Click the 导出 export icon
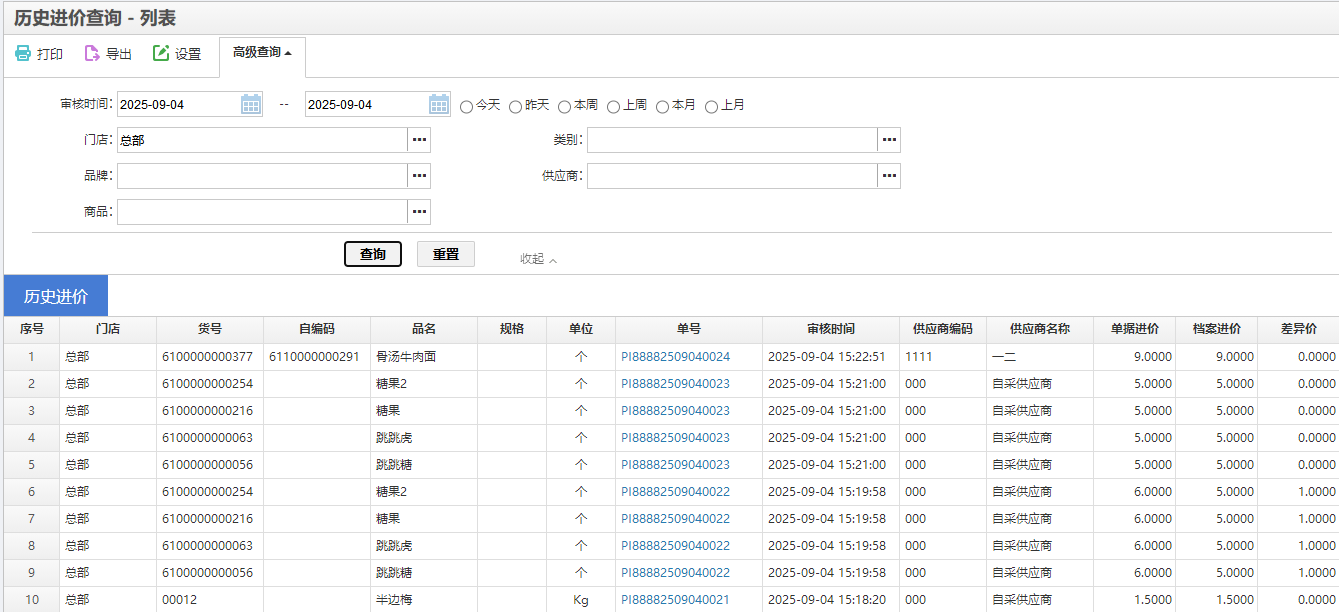 pyautogui.click(x=92, y=54)
